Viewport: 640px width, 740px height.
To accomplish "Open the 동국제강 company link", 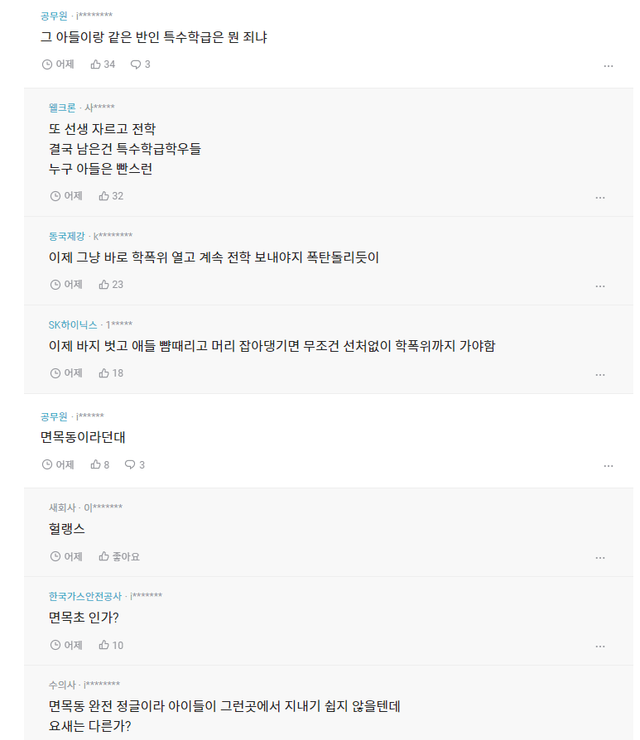I will coord(68,236).
